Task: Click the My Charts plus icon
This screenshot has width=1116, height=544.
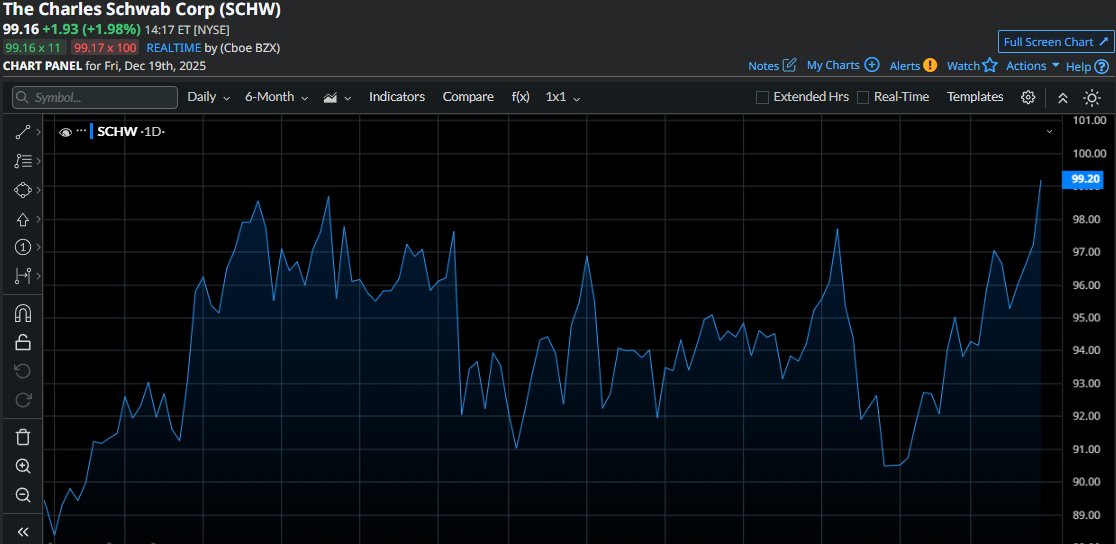Action: pos(872,65)
